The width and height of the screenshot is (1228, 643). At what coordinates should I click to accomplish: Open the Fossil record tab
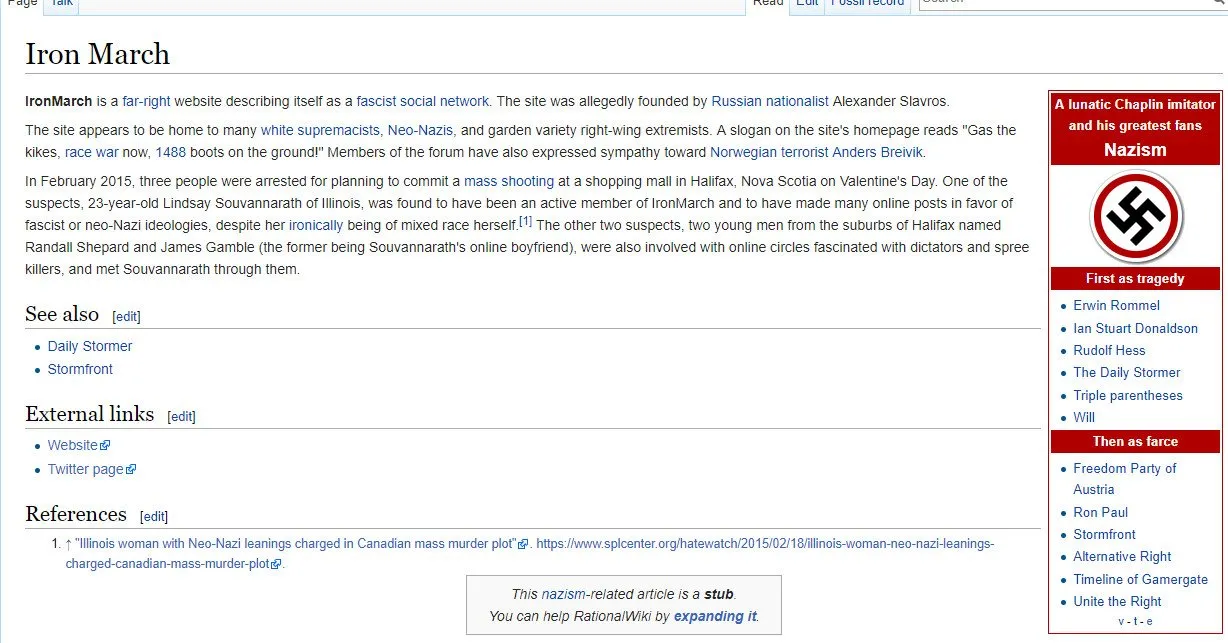coord(867,4)
